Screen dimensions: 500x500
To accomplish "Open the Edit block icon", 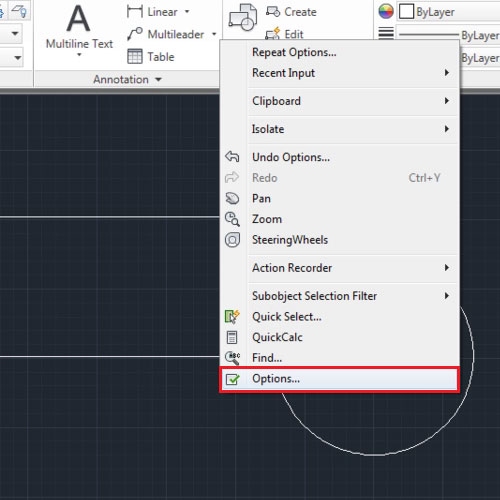I will pos(273,33).
